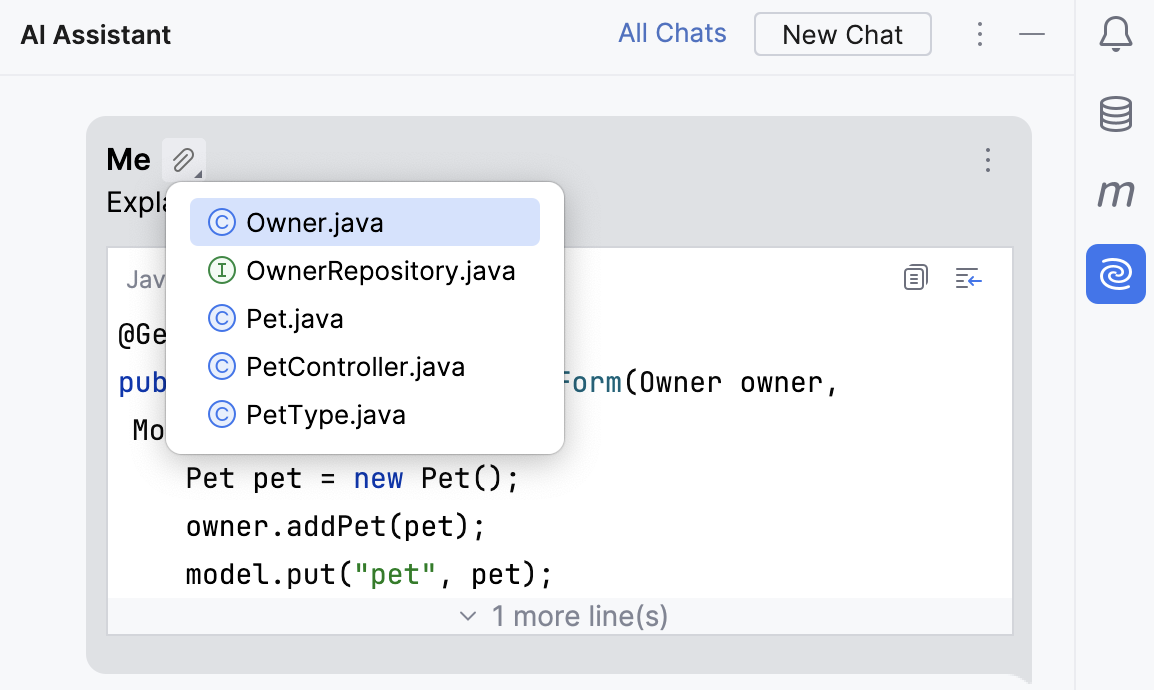The height and width of the screenshot is (690, 1154).
Task: Minimize the AI Assistant tool window
Action: 1032,35
